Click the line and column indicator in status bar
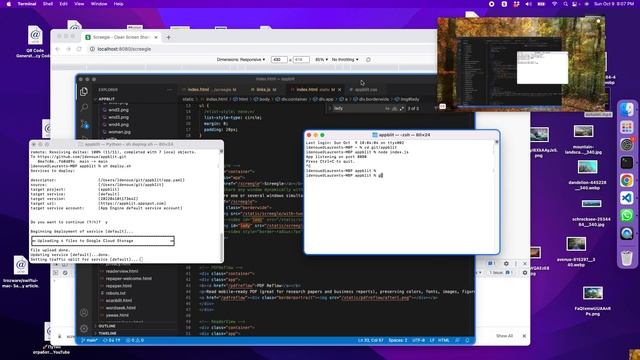 pyautogui.click(x=371, y=340)
